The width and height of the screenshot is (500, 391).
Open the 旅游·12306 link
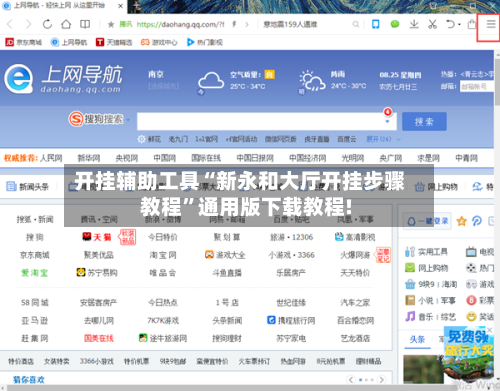pos(292,237)
